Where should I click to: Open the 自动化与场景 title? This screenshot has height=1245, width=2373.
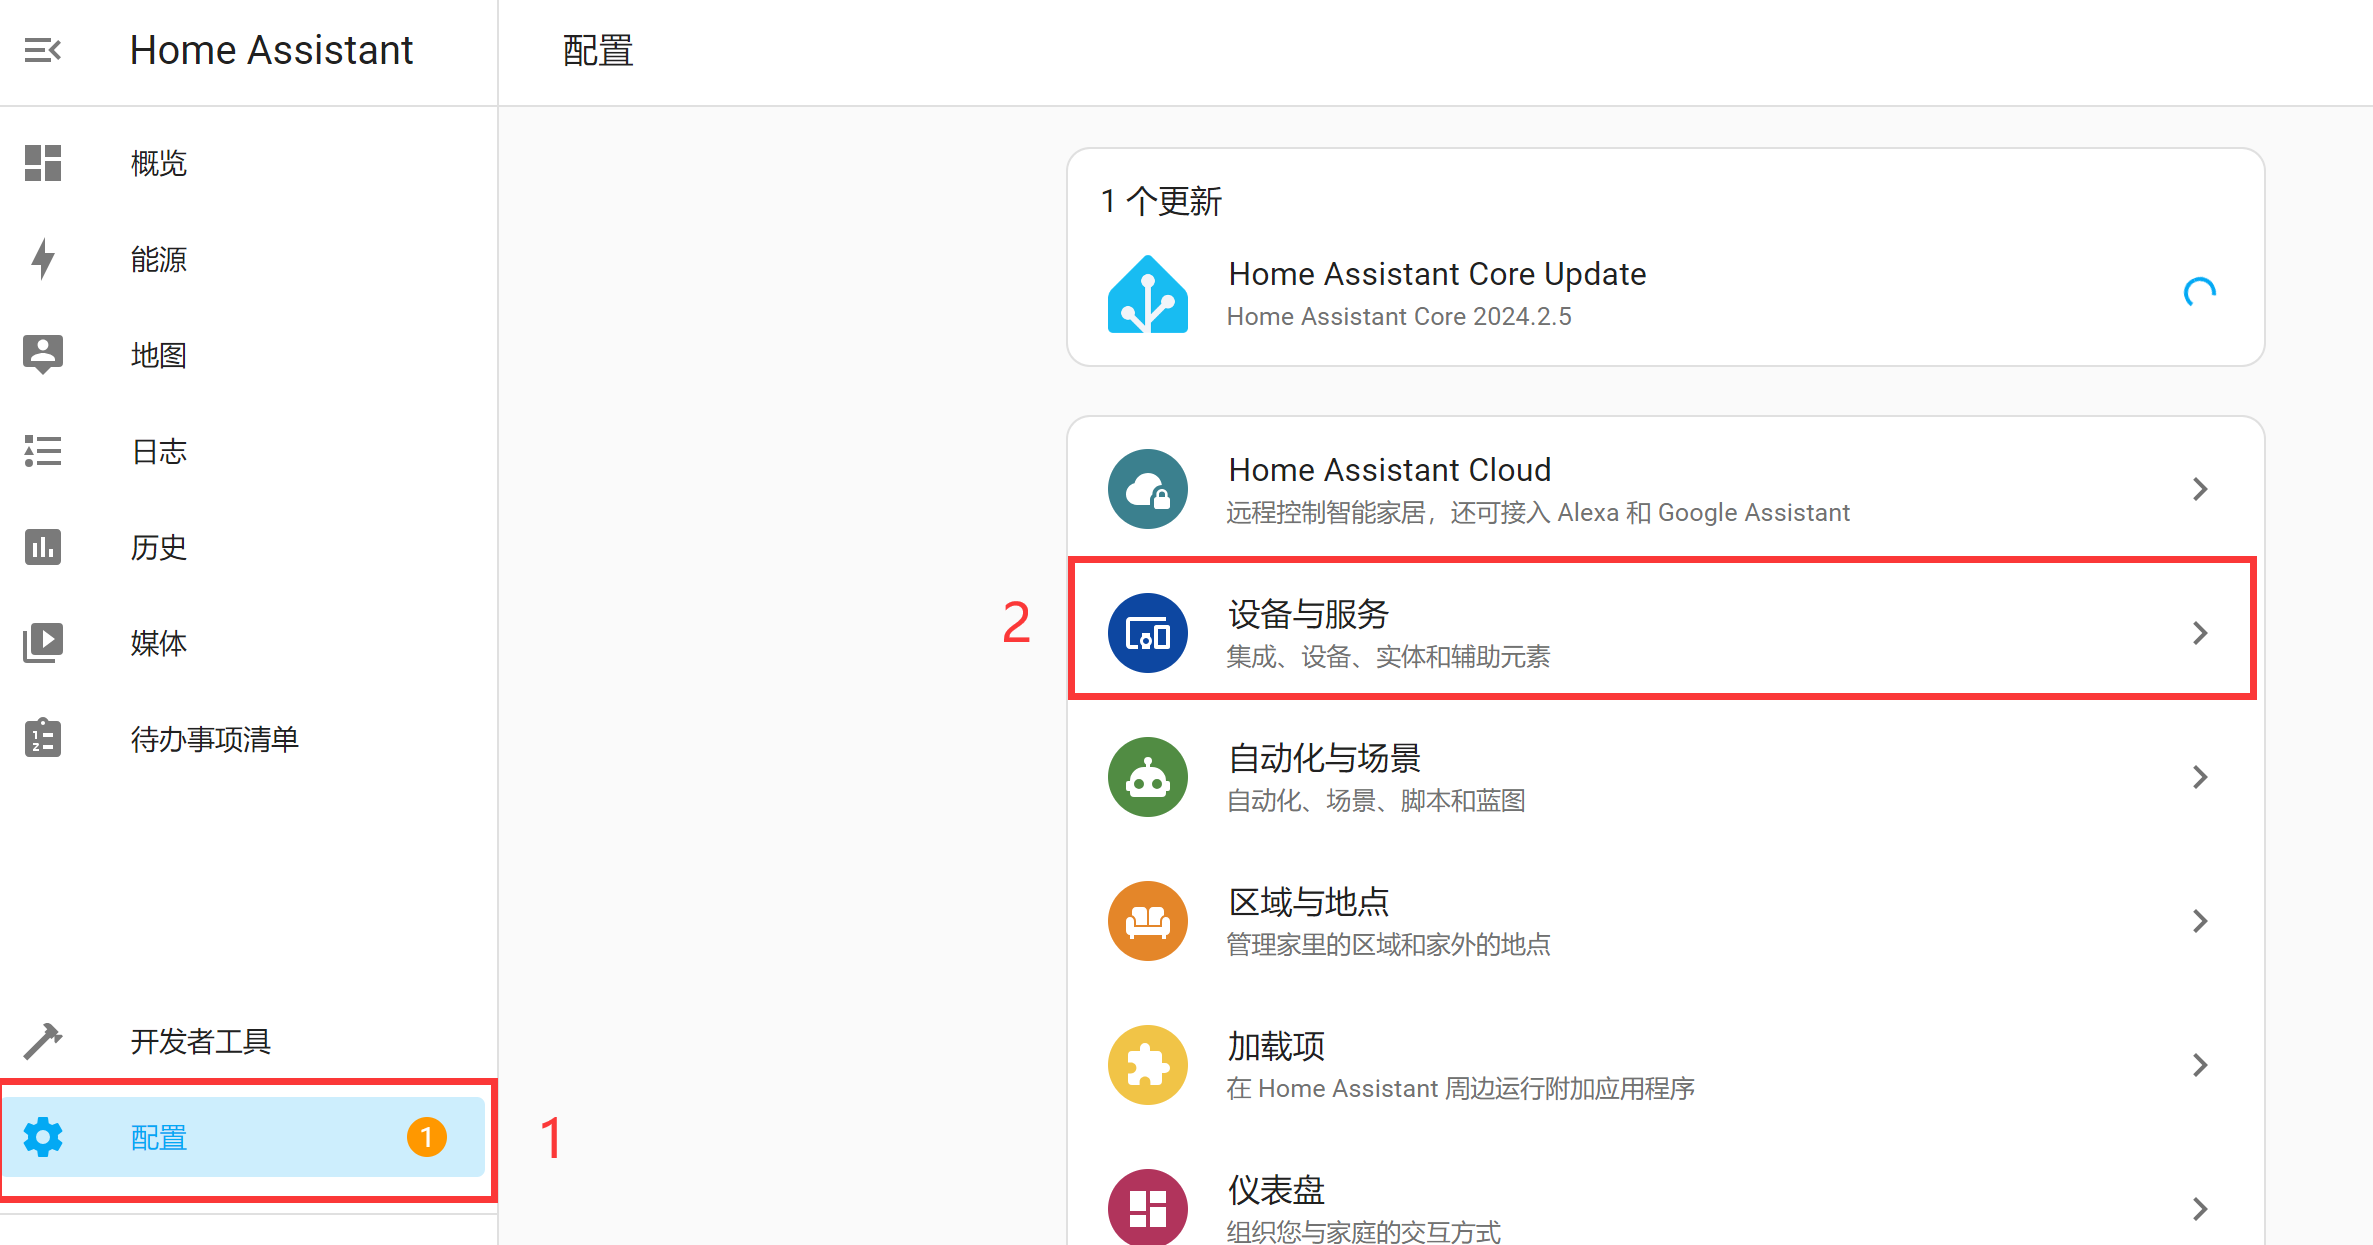pyautogui.click(x=1325, y=758)
